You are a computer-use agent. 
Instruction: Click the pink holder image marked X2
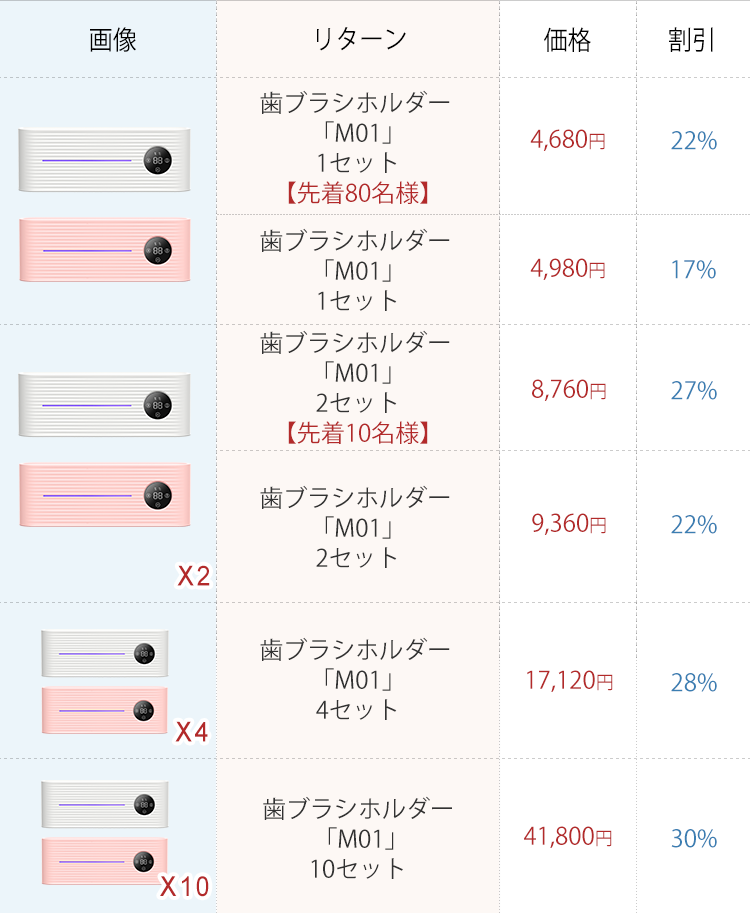[103, 495]
